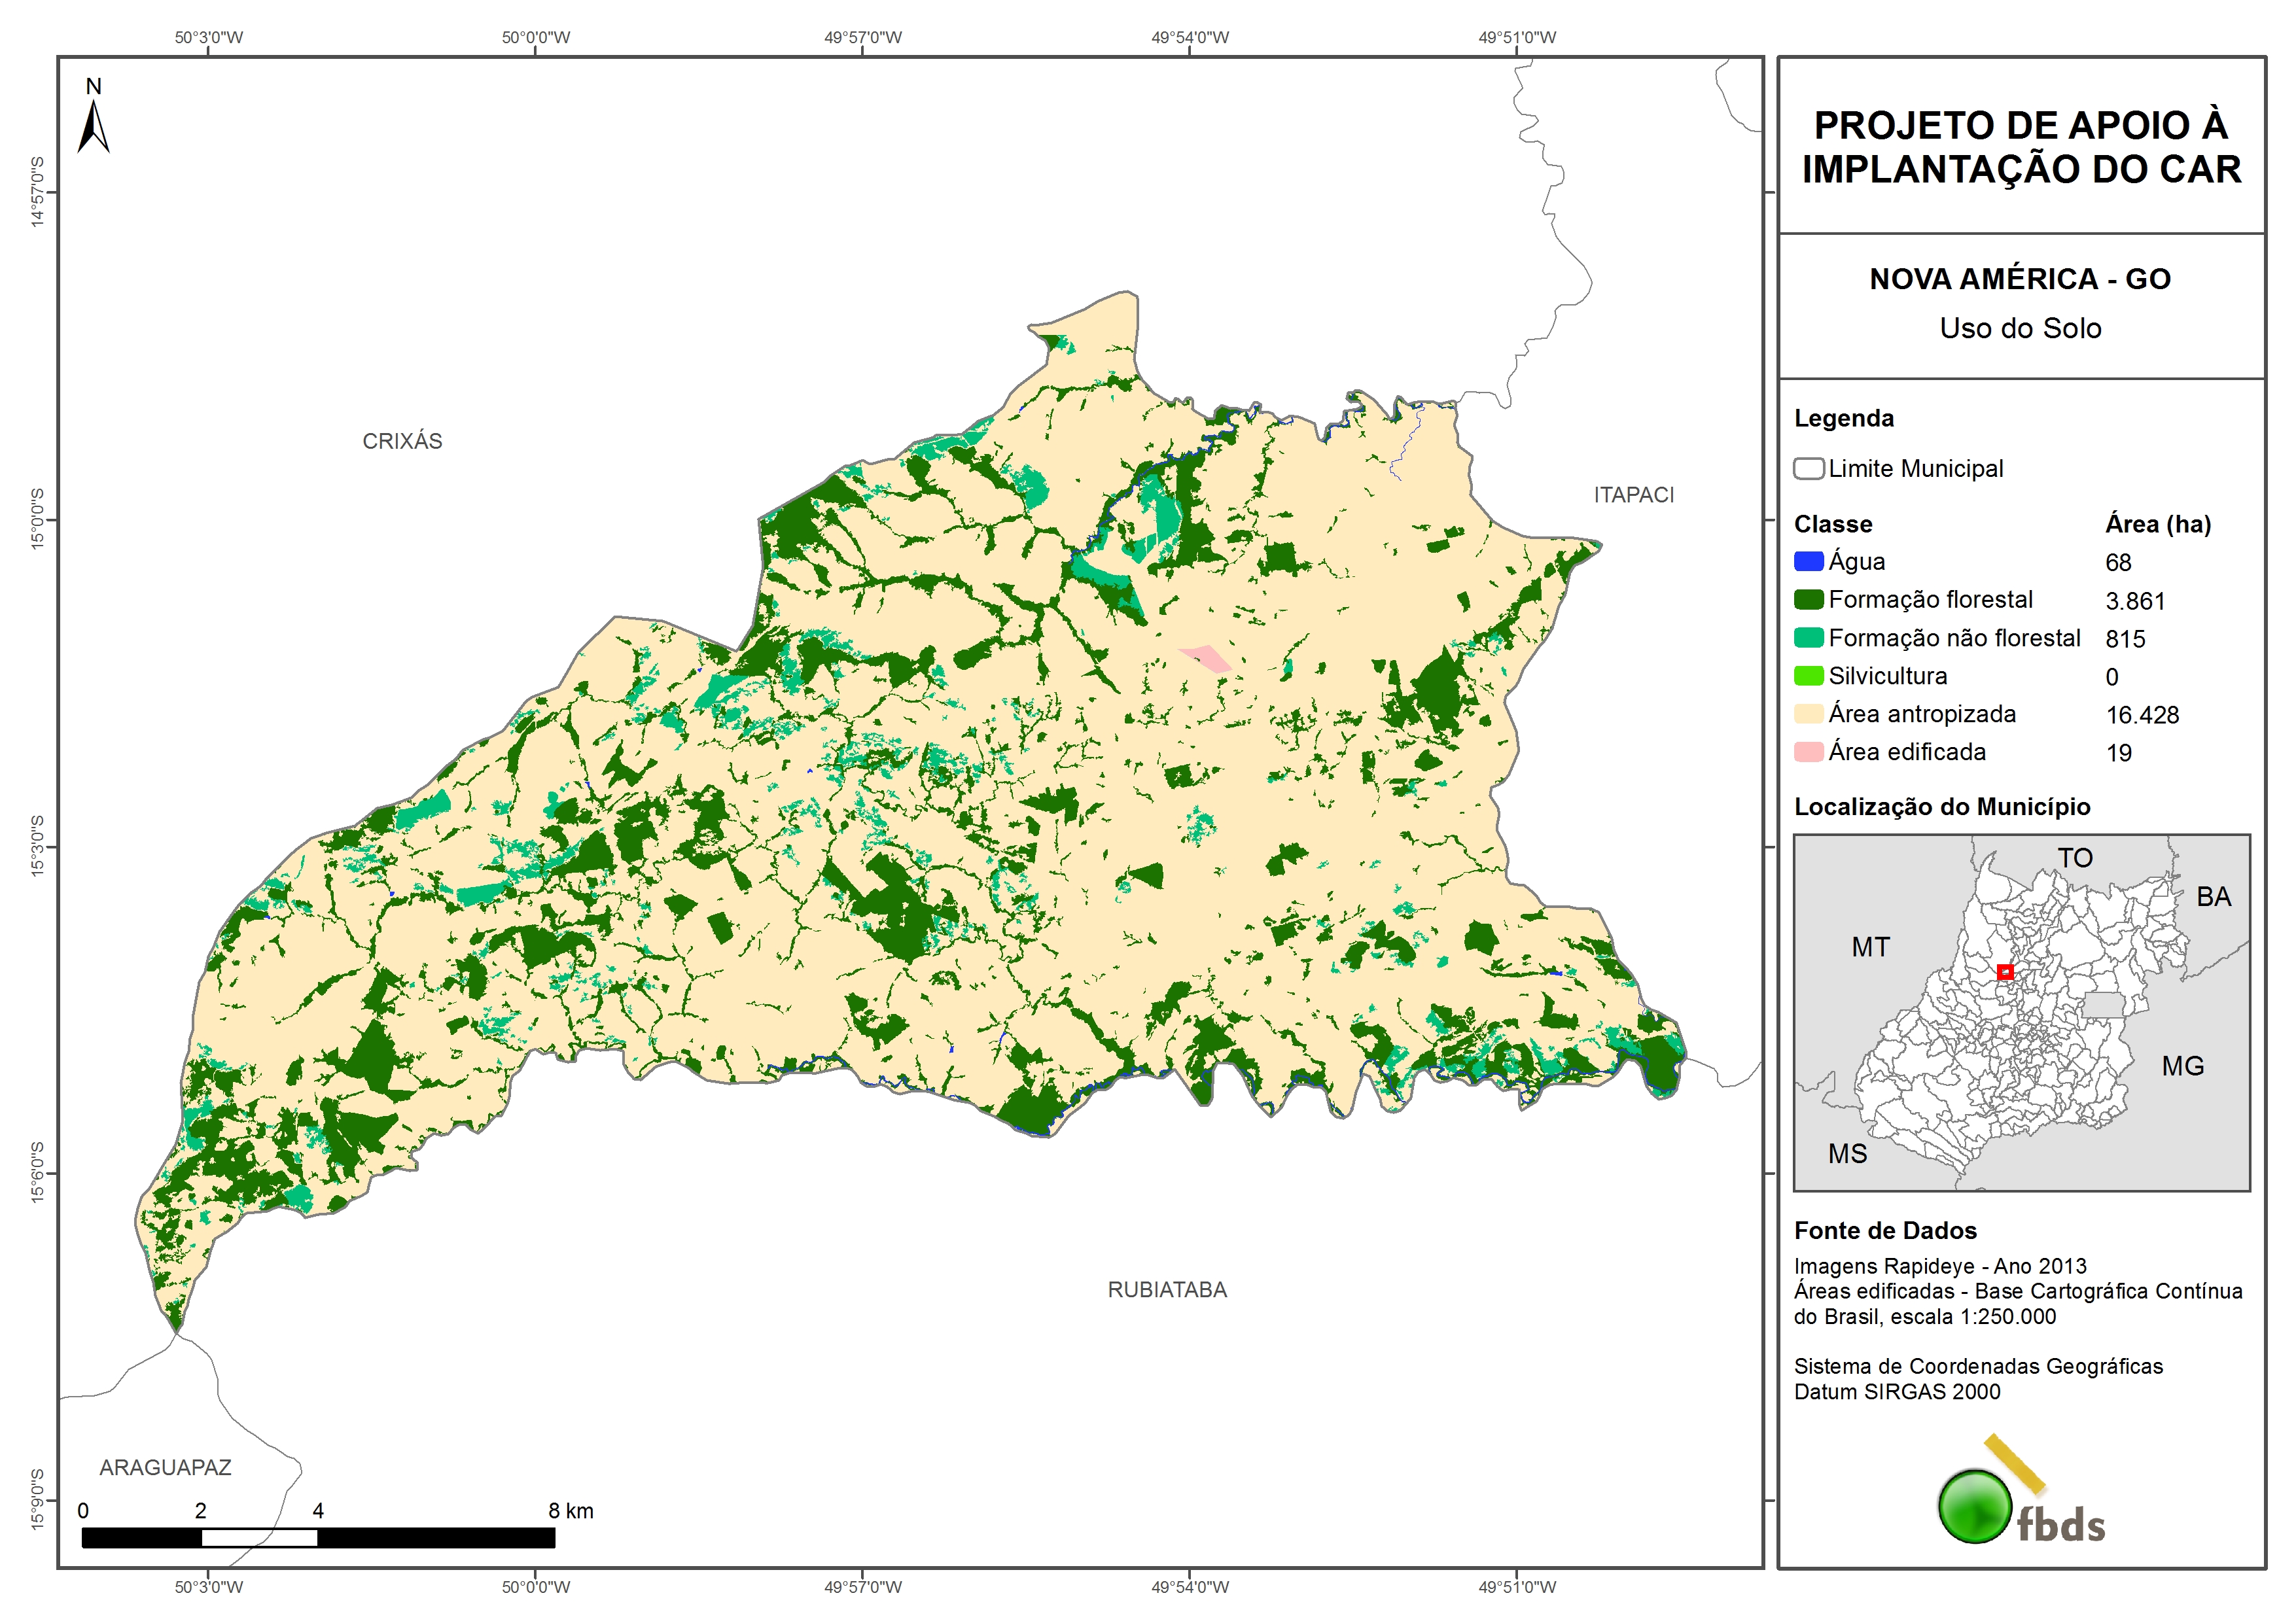The height and width of the screenshot is (1623, 2296).
Task: Click the Área antropizada beige swatch
Action: pos(1808,714)
